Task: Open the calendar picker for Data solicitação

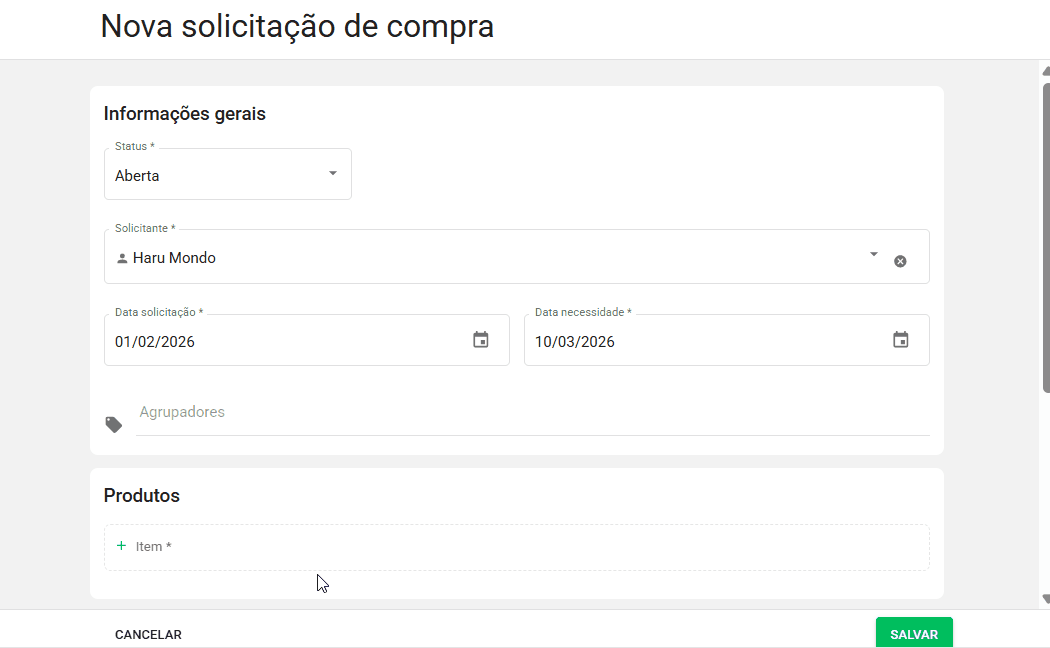Action: pos(480,340)
